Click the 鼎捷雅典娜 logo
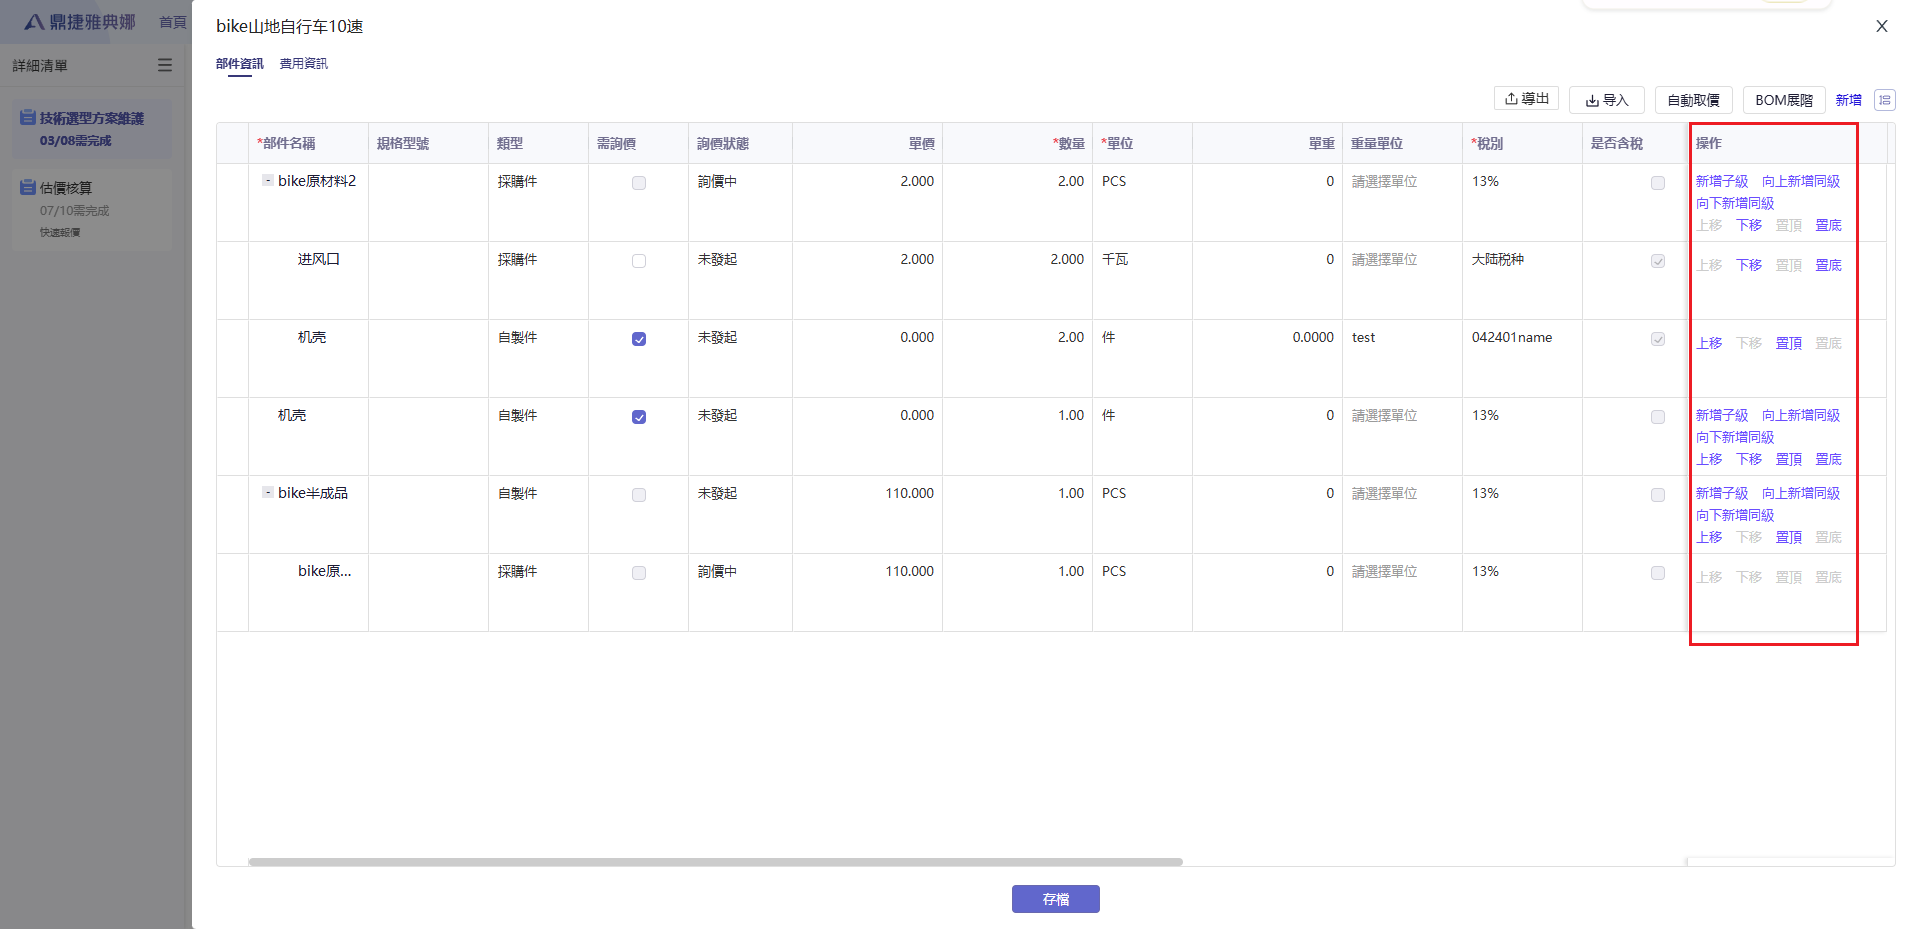This screenshot has width=1920, height=929. 80,22
